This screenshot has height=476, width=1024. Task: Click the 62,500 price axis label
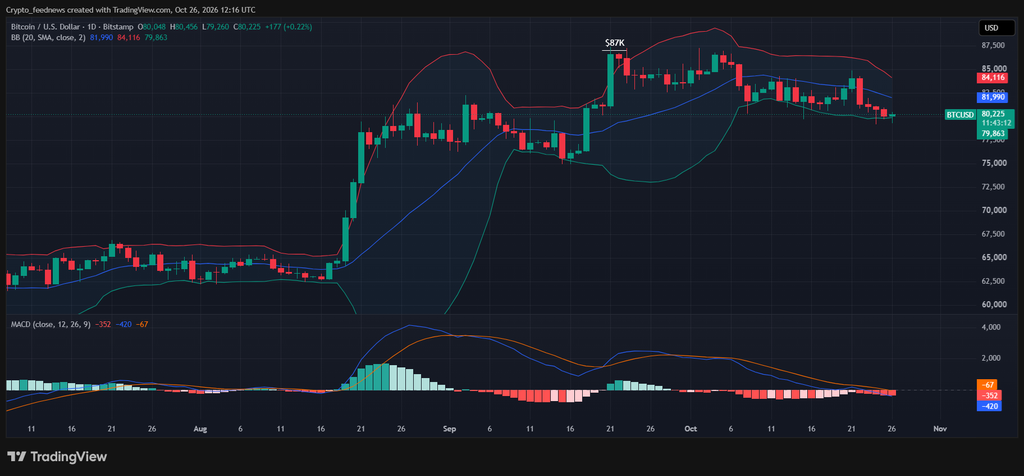(993, 281)
